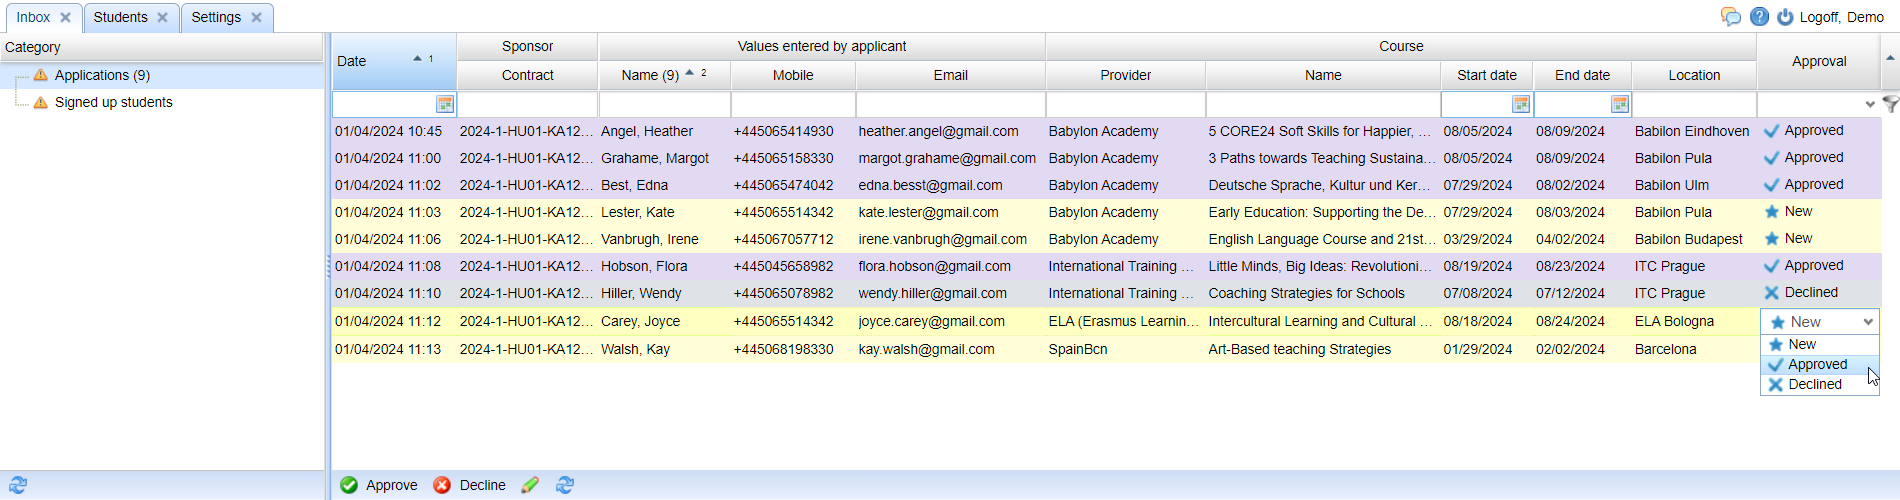Switch to the Students tab
The height and width of the screenshot is (500, 1900).
[x=120, y=17]
